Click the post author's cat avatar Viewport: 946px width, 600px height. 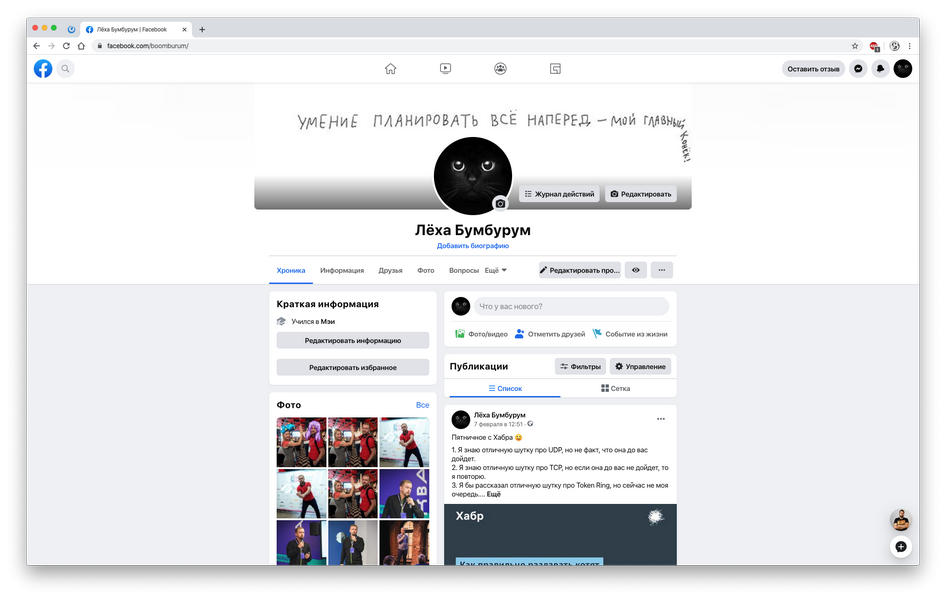461,419
